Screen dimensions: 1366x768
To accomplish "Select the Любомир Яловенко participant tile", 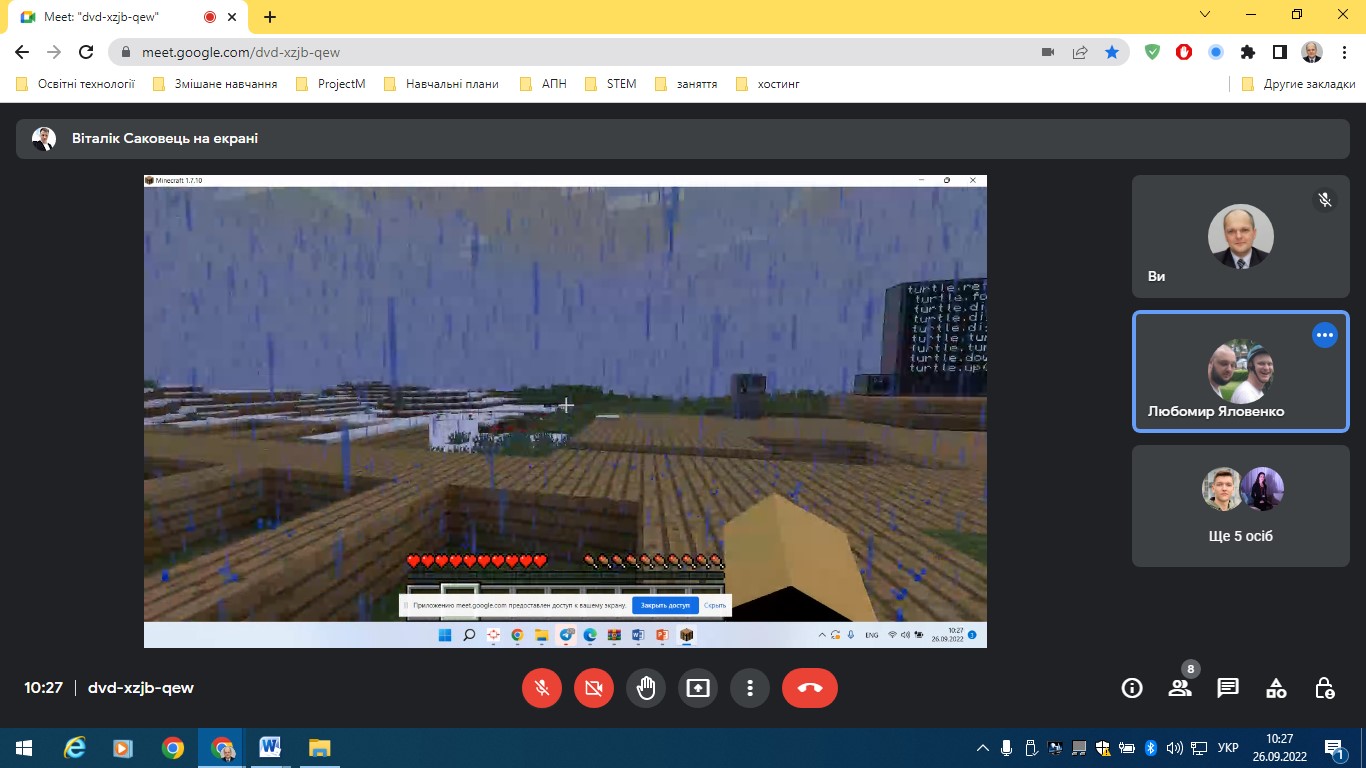I will pyautogui.click(x=1240, y=372).
